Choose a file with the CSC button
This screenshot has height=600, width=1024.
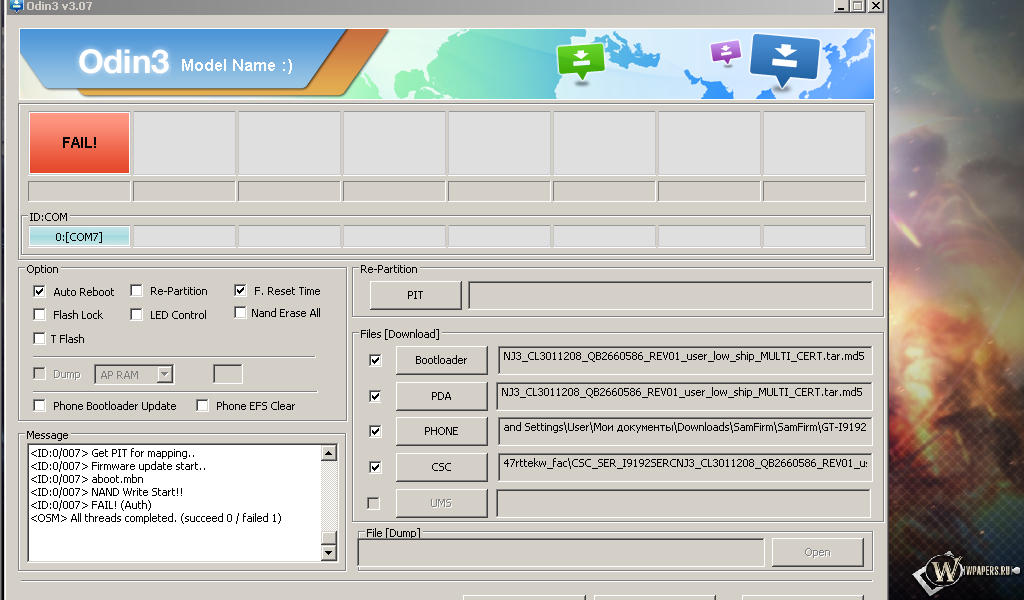pyautogui.click(x=441, y=467)
